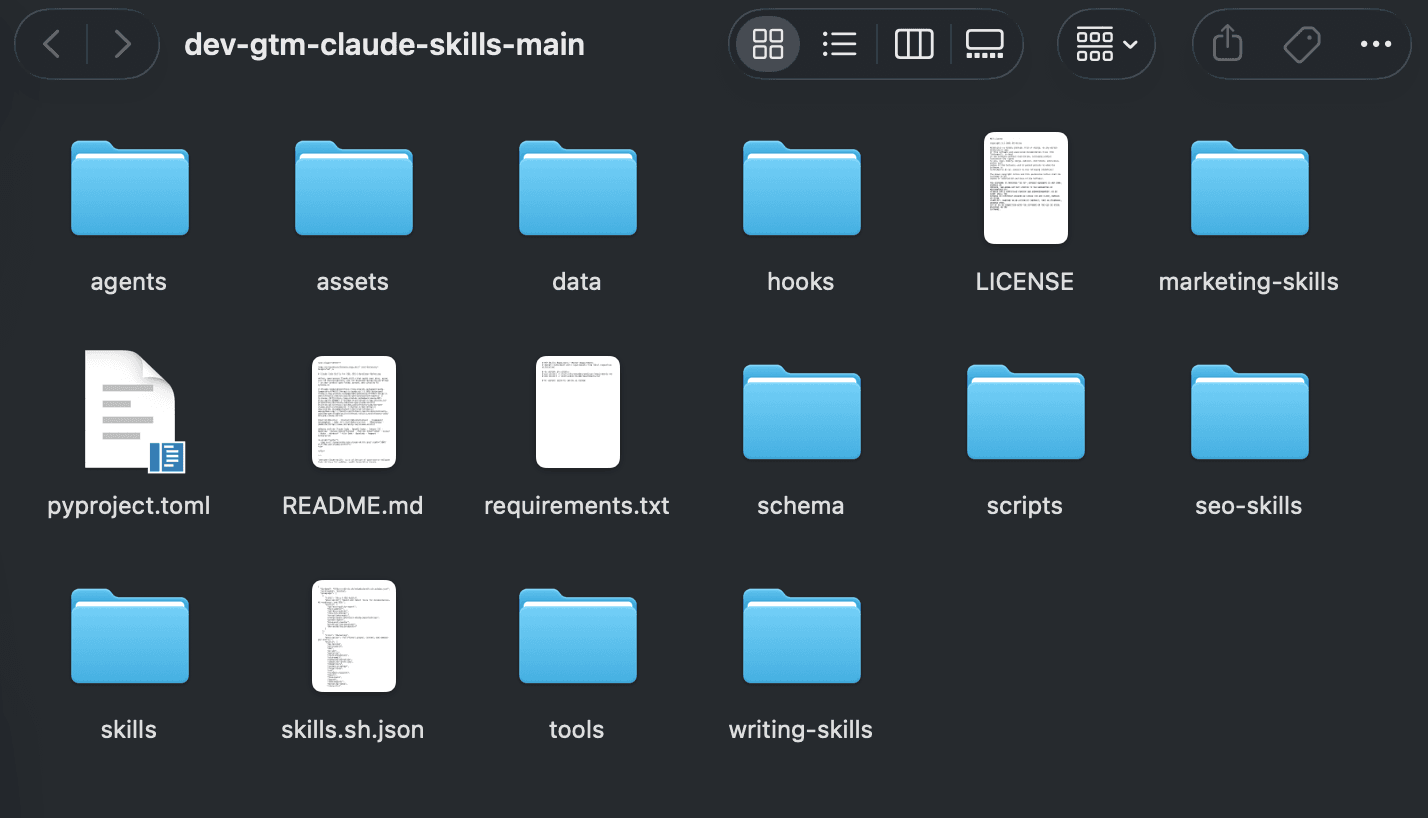Click the Share toolbar button
Image resolution: width=1428 pixels, height=818 pixels.
1227,44
